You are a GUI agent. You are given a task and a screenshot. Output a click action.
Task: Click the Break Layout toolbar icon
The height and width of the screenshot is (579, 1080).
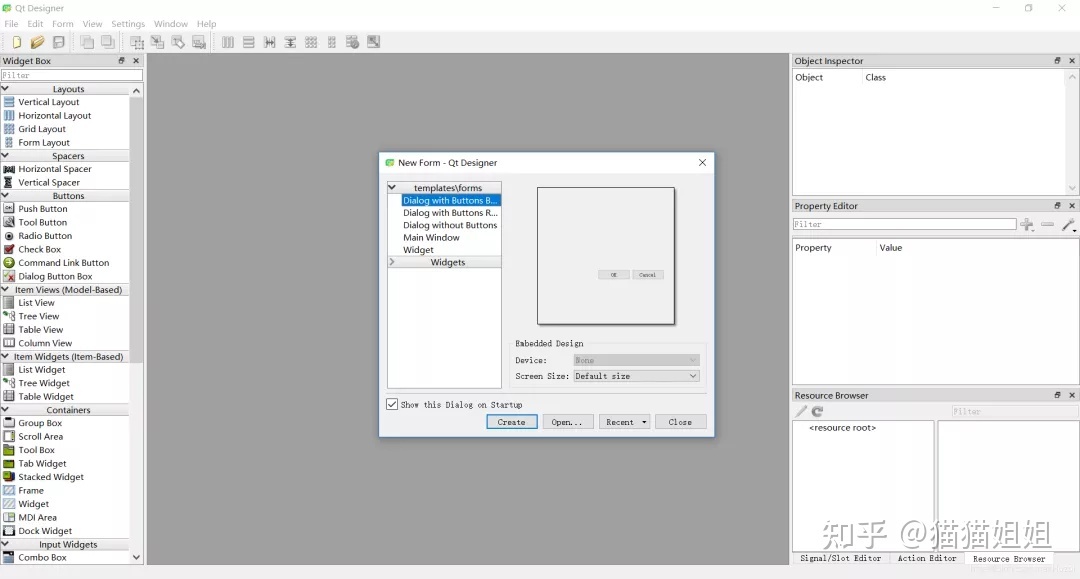pos(353,42)
